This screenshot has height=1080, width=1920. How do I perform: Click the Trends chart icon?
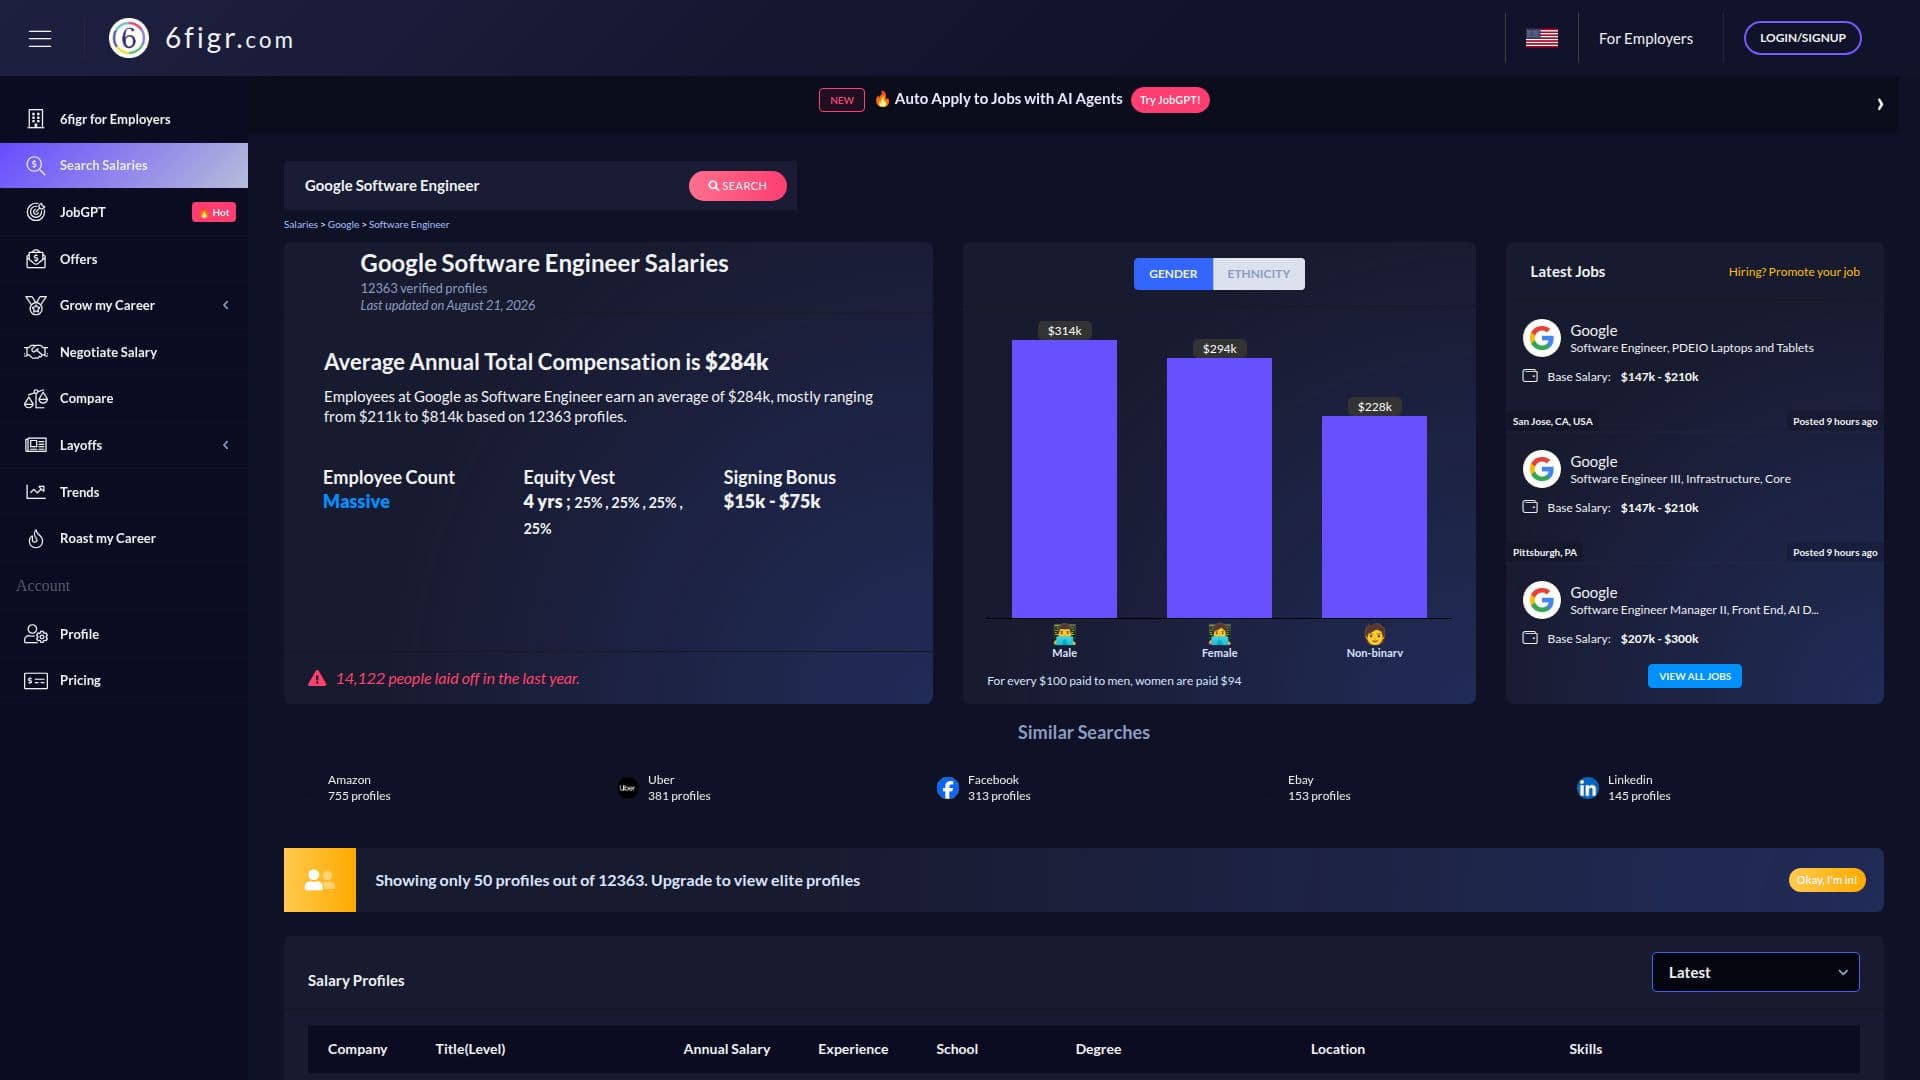point(36,492)
